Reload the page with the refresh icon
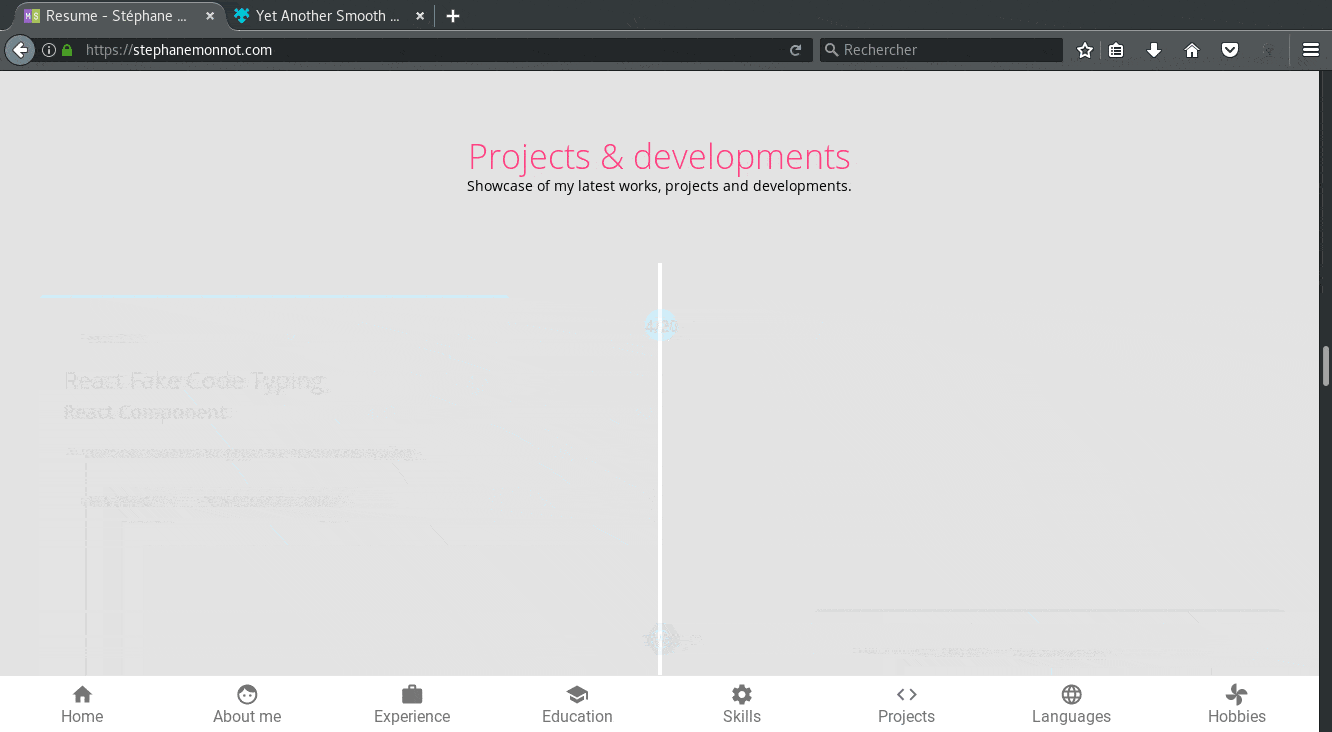 pyautogui.click(x=796, y=50)
